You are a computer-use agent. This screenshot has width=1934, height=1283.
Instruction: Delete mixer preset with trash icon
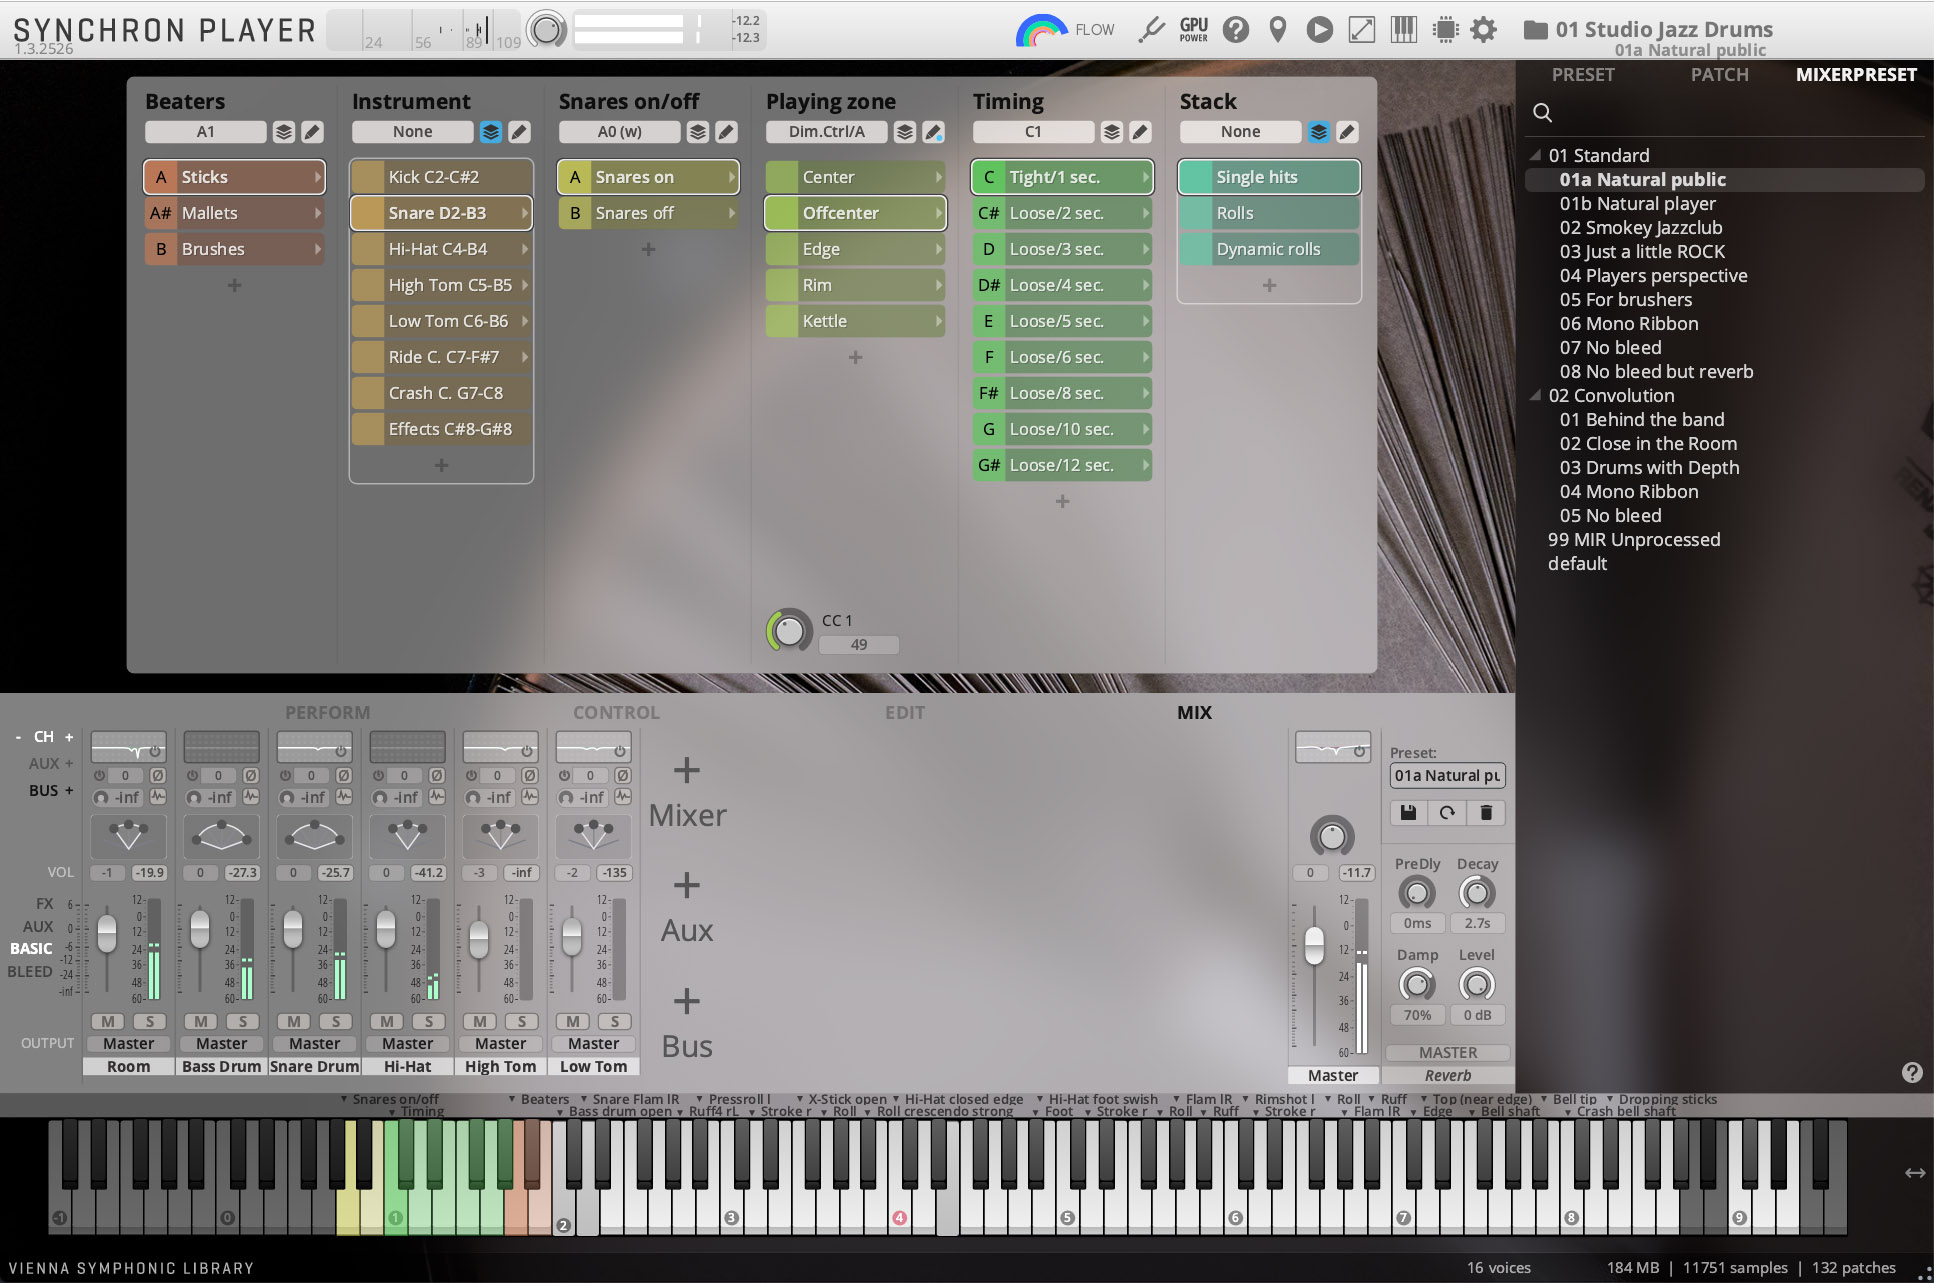[1486, 813]
